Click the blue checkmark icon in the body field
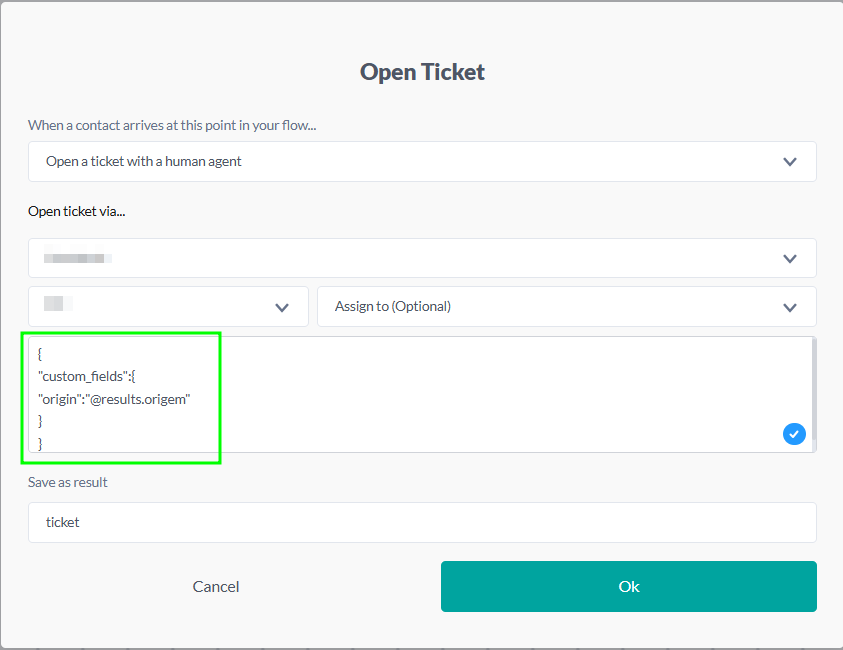The width and height of the screenshot is (843, 650). 794,434
